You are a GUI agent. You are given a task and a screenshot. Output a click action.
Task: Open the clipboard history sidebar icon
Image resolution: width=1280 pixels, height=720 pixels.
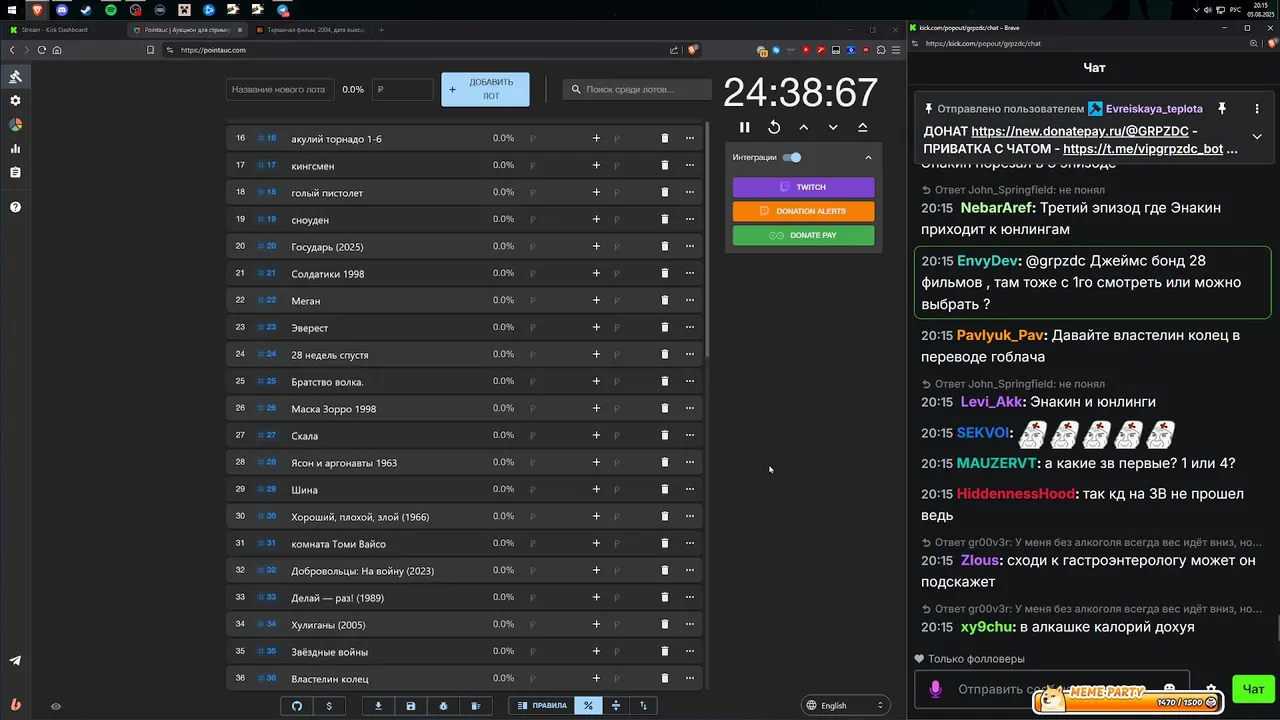tap(15, 173)
